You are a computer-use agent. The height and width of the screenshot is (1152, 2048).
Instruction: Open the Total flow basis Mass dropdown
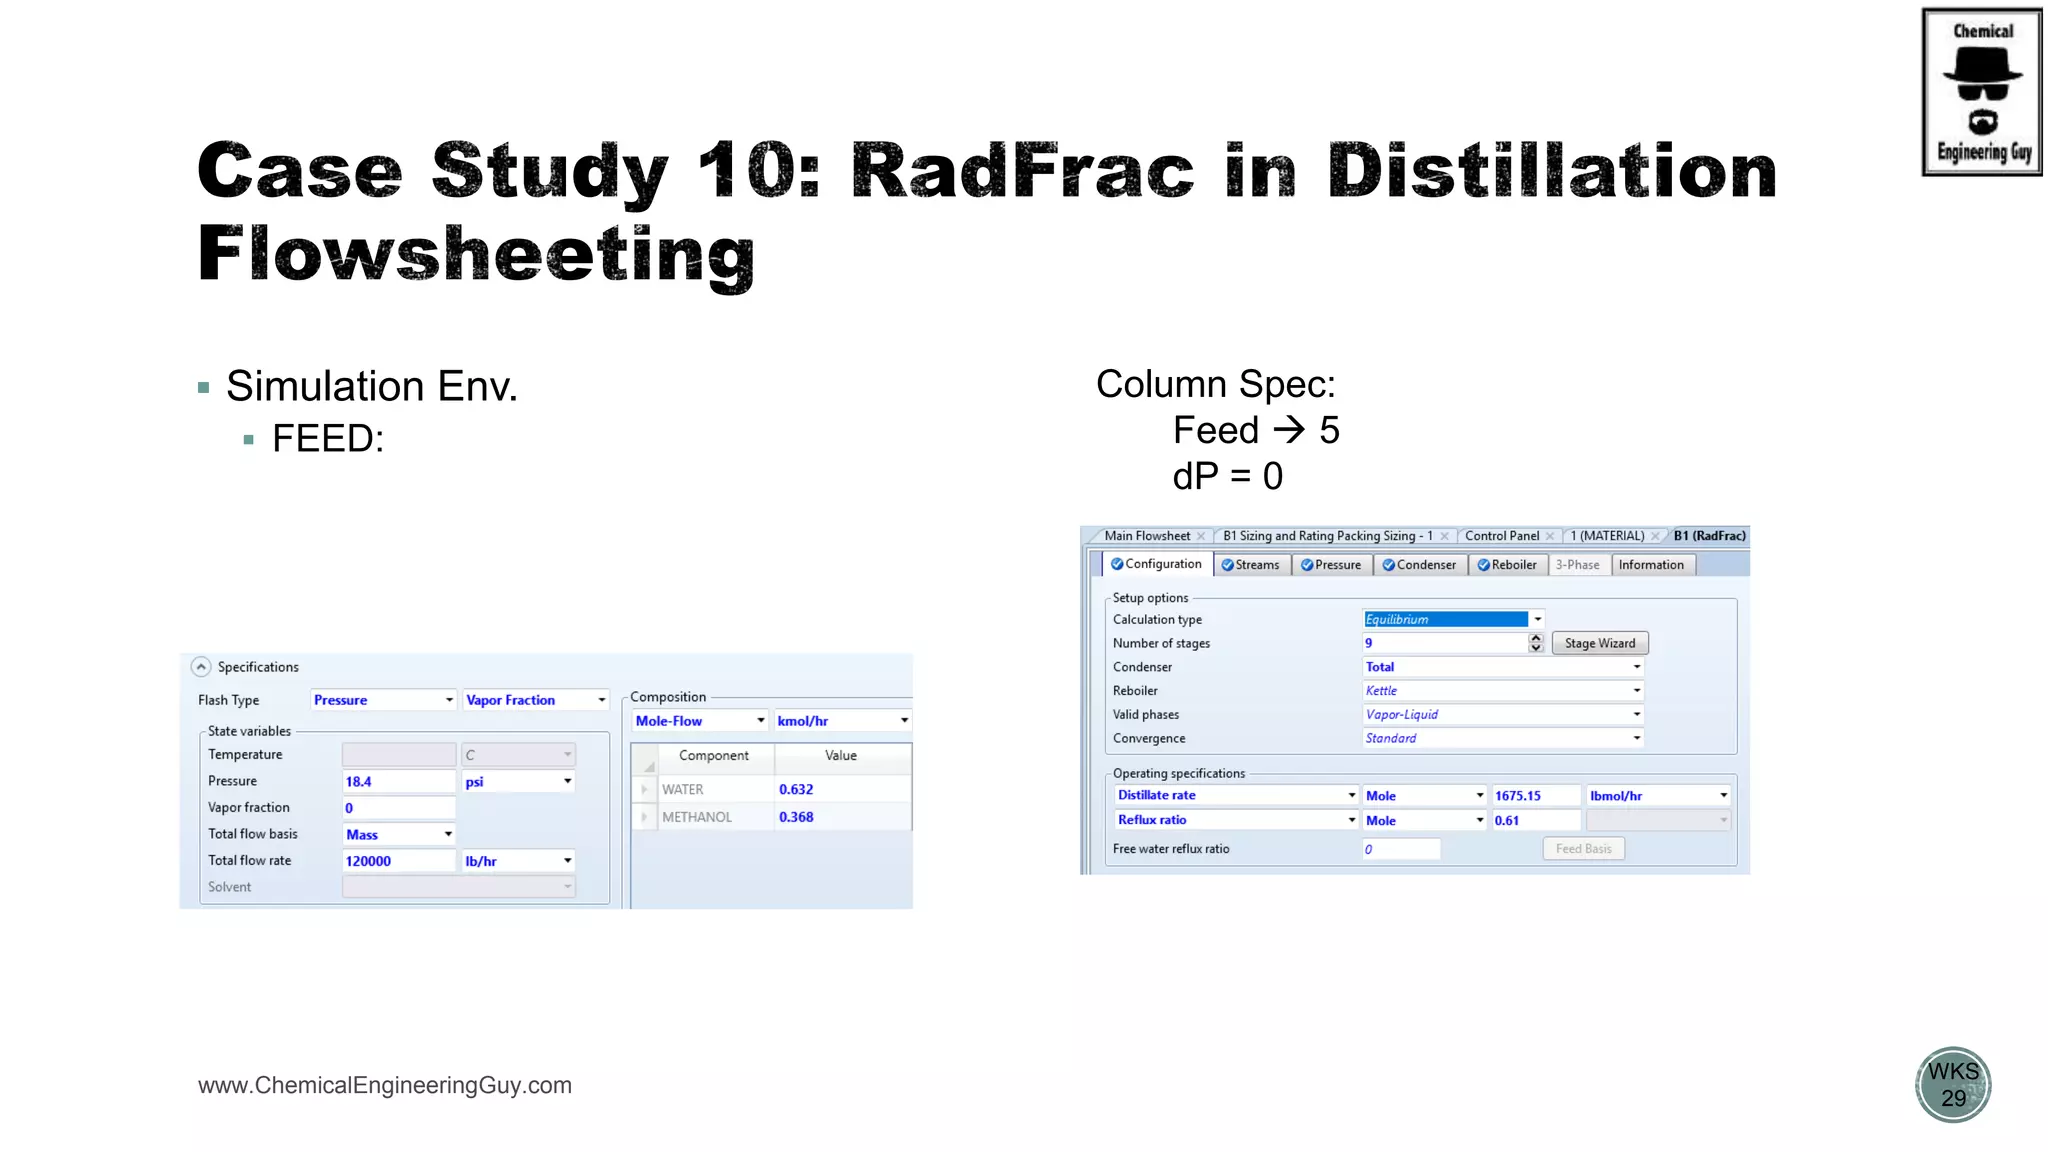click(x=399, y=834)
